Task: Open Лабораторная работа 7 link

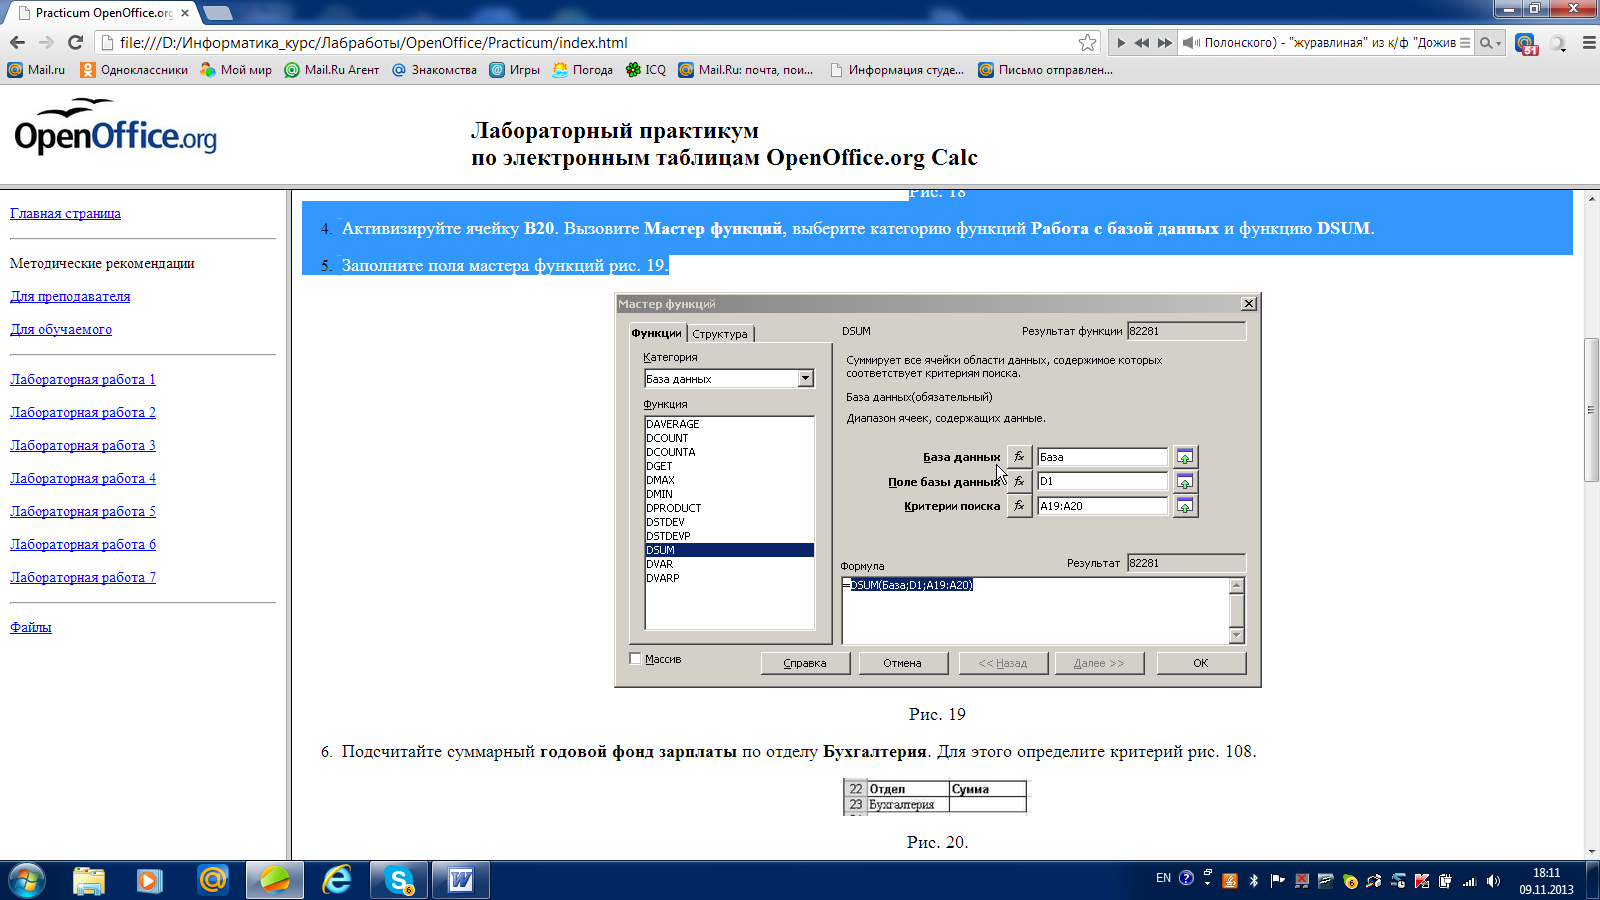Action: pyautogui.click(x=83, y=577)
